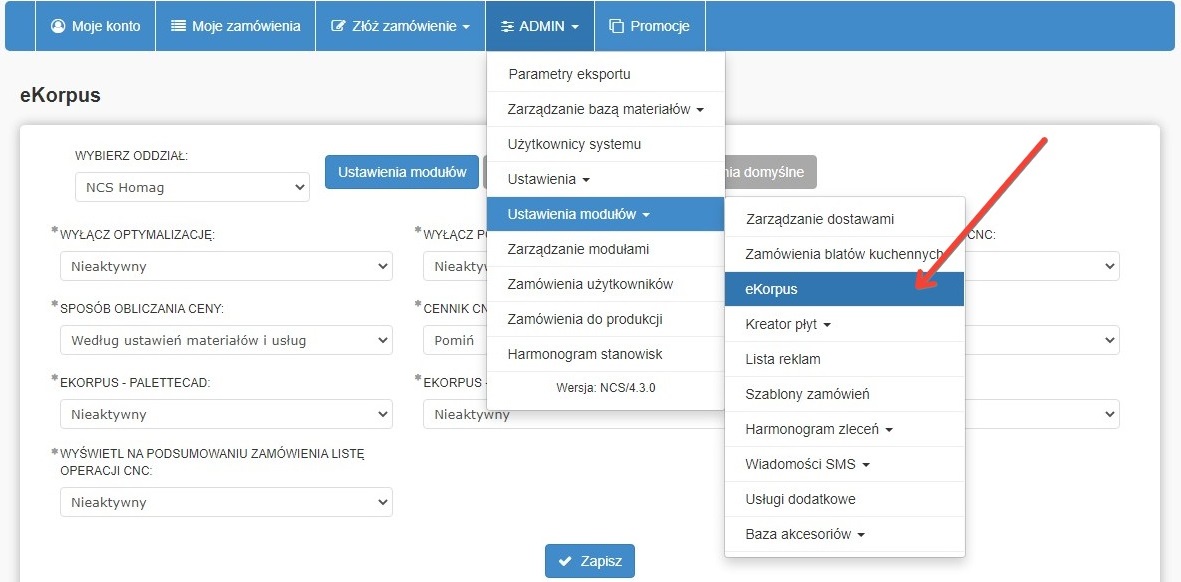Open the Wybierz oddział NCS Homag dropdown
This screenshot has height=582, width=1181.
pos(192,187)
